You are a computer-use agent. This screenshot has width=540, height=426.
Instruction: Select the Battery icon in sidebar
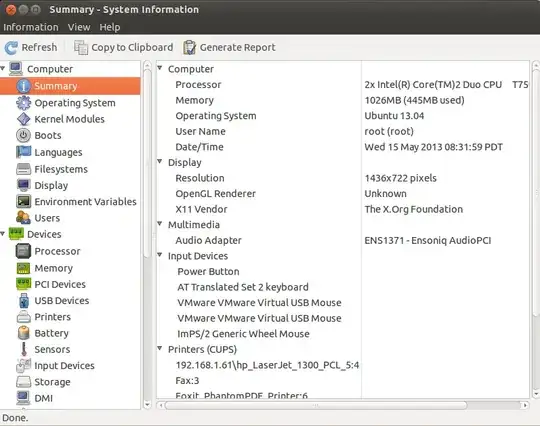pos(23,333)
